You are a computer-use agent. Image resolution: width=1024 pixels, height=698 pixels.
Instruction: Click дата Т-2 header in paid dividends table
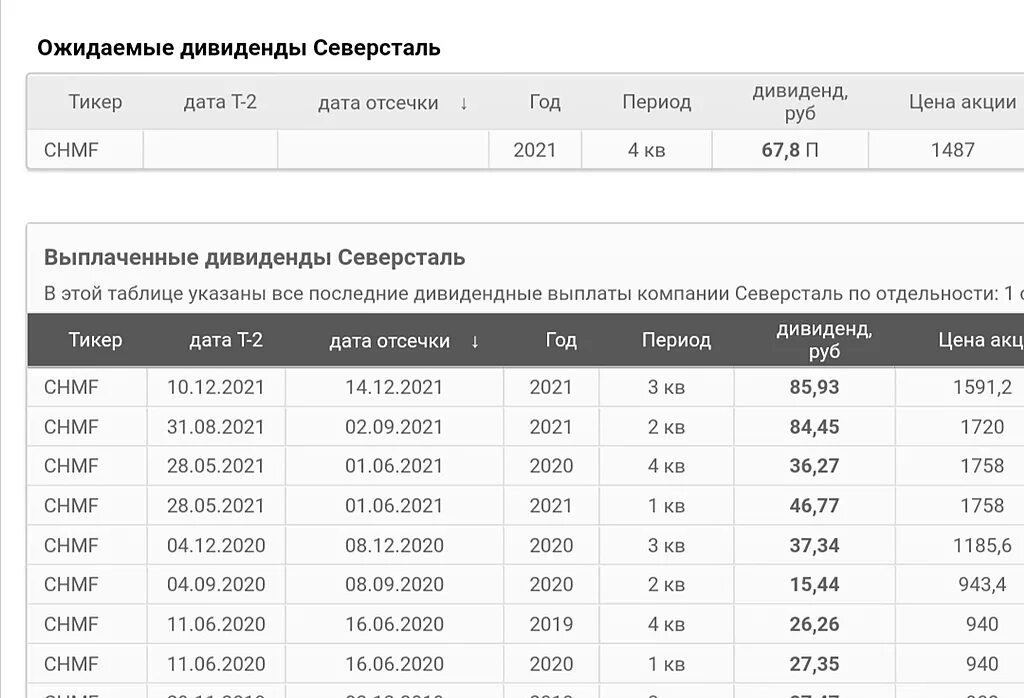coord(226,340)
